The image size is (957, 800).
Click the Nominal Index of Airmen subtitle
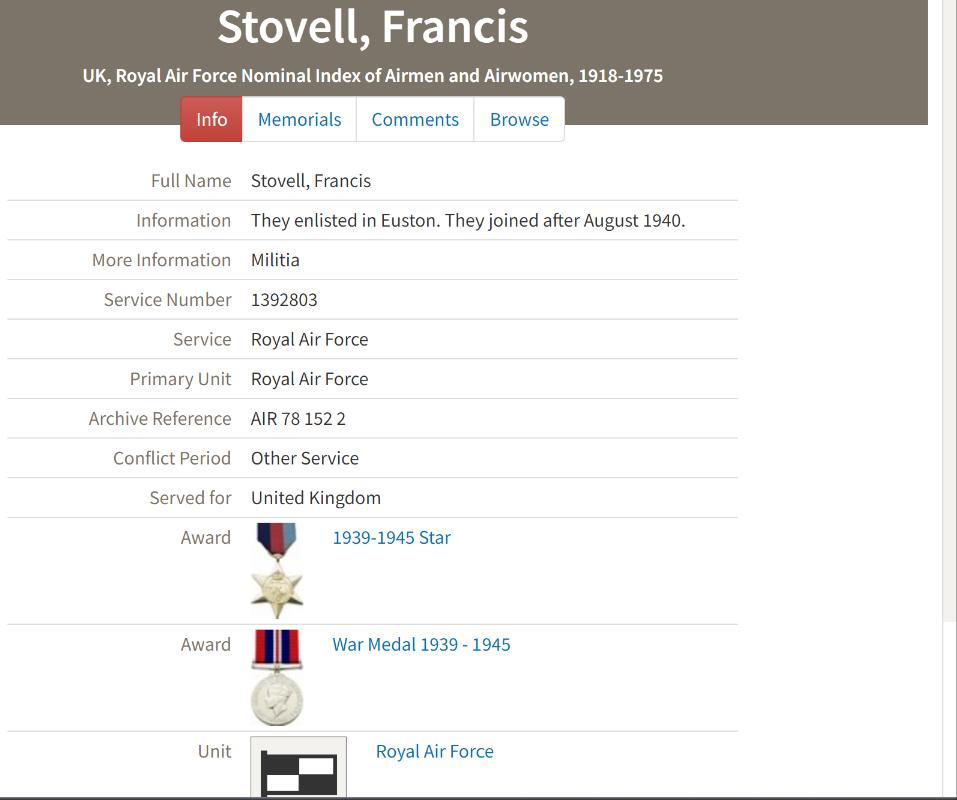(x=372, y=75)
